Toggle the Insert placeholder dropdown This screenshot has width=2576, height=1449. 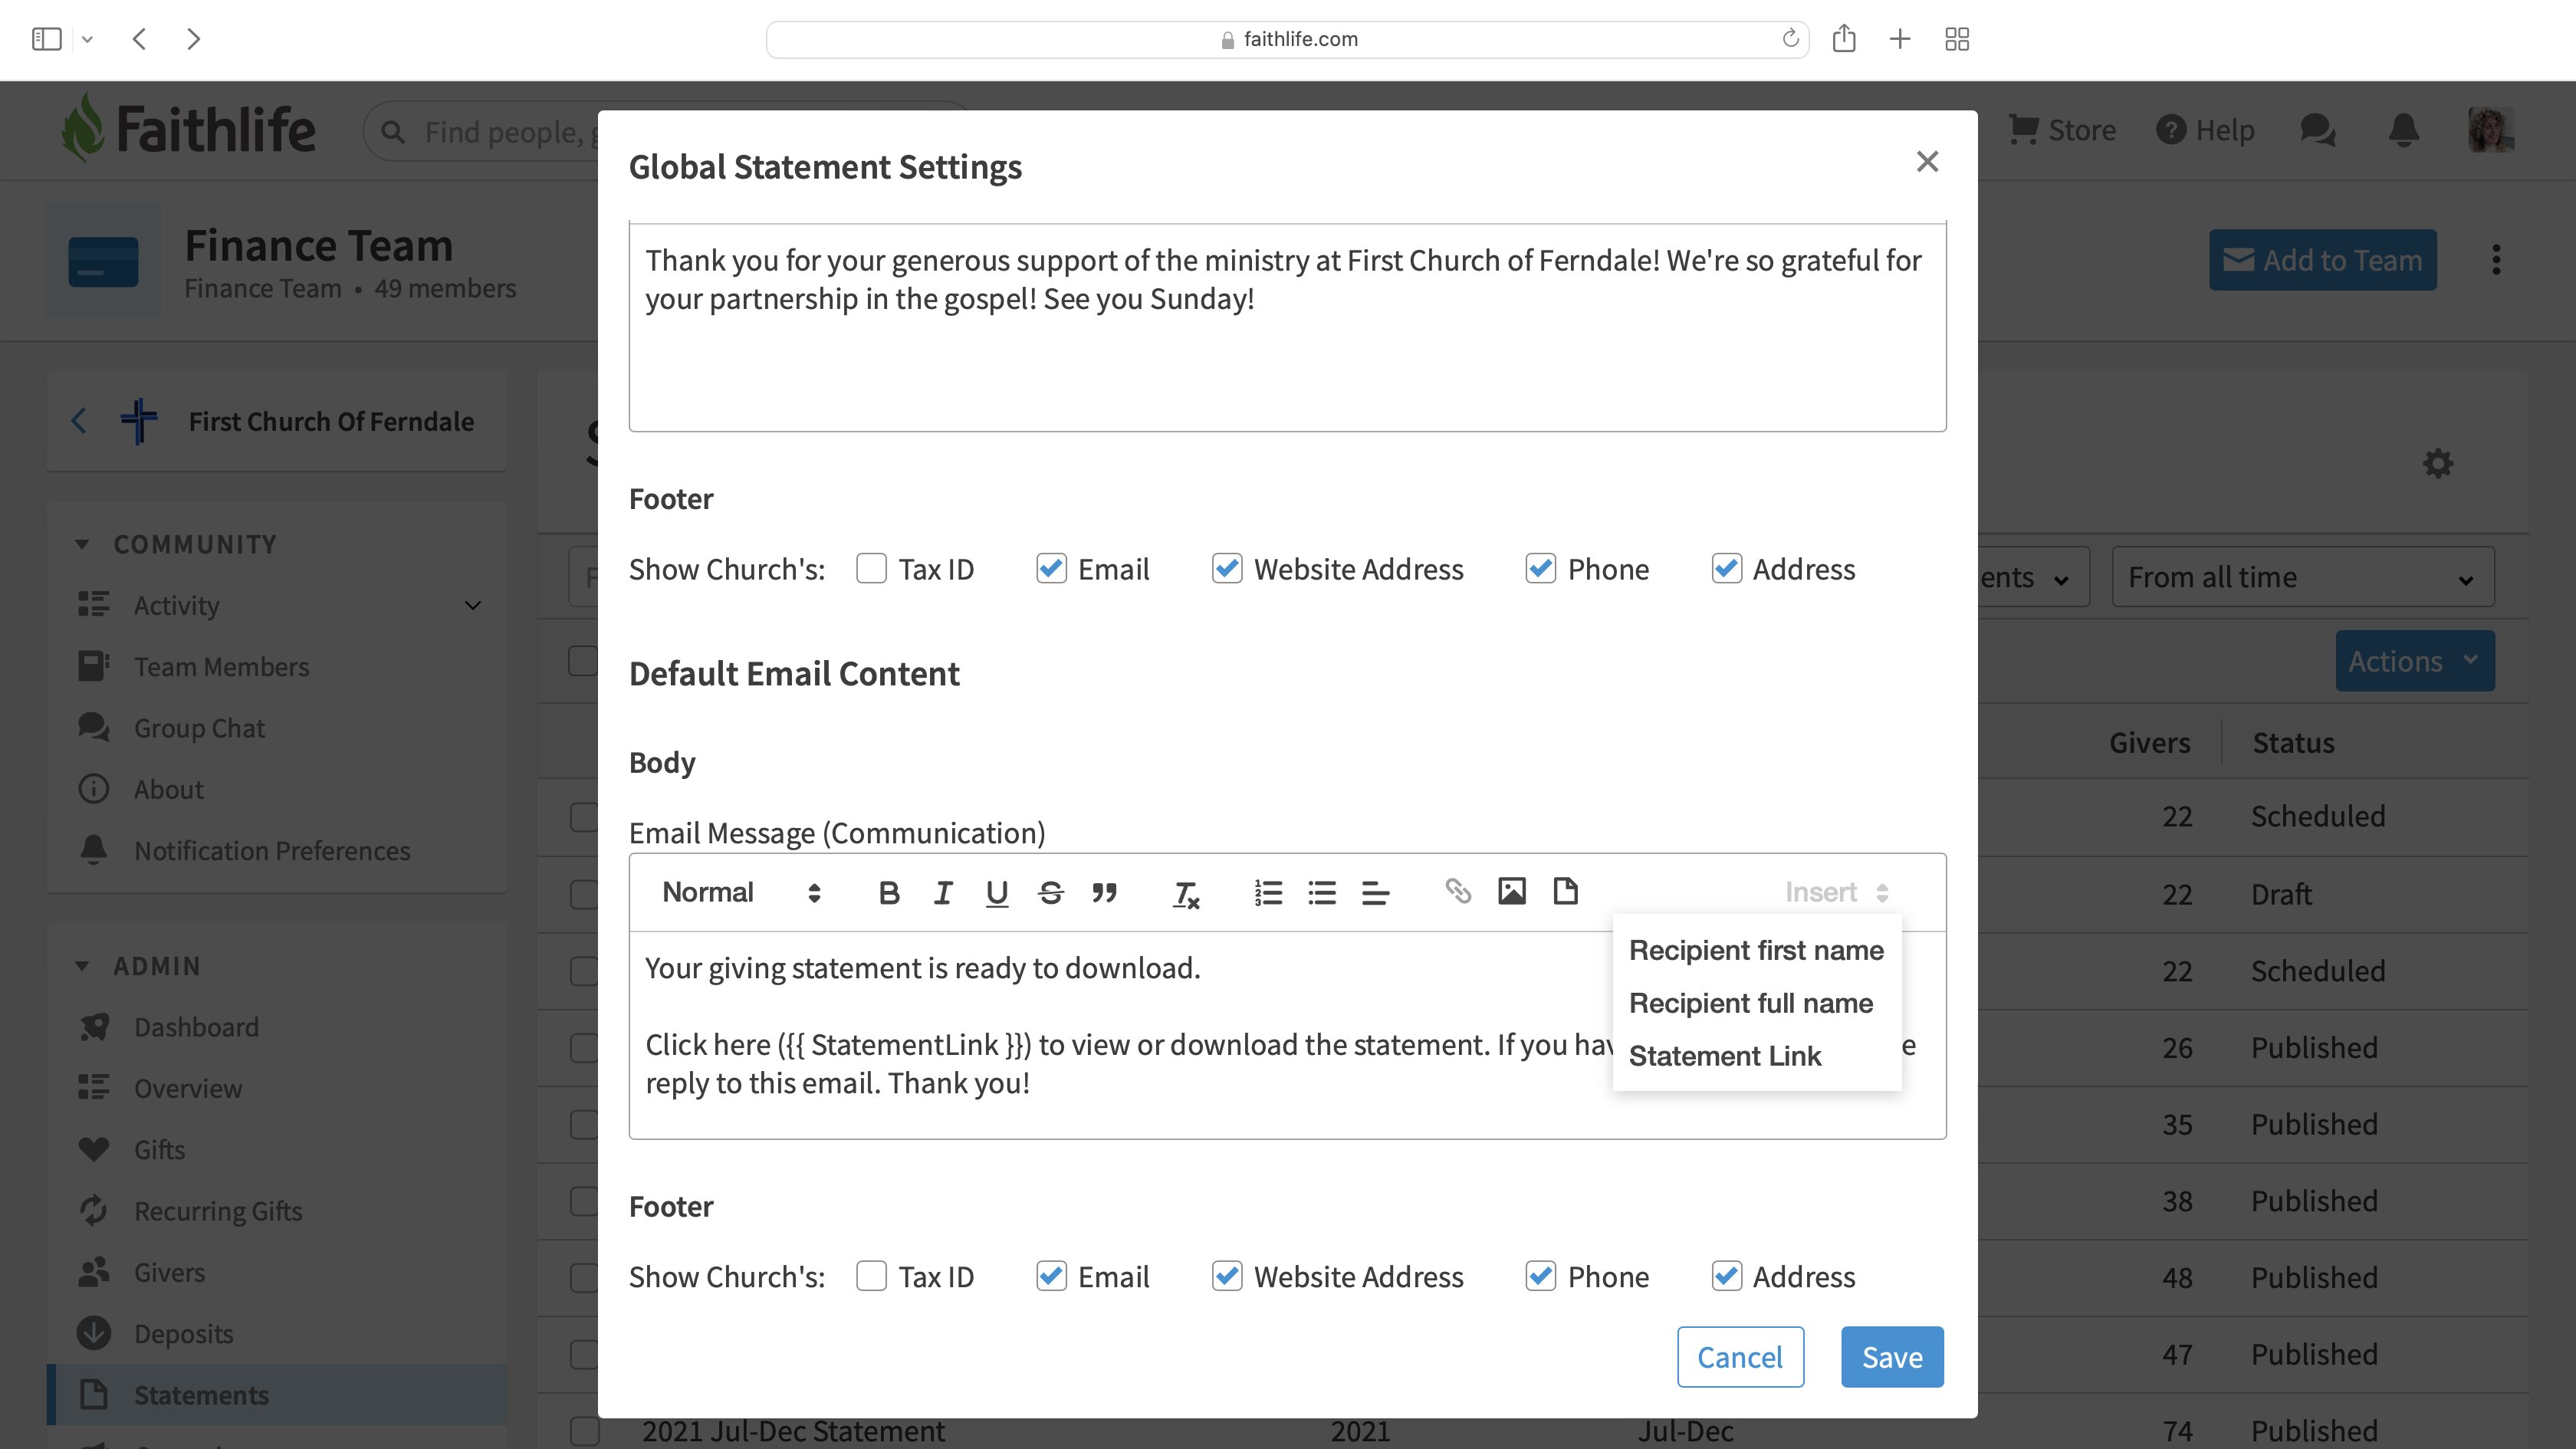coord(1836,892)
